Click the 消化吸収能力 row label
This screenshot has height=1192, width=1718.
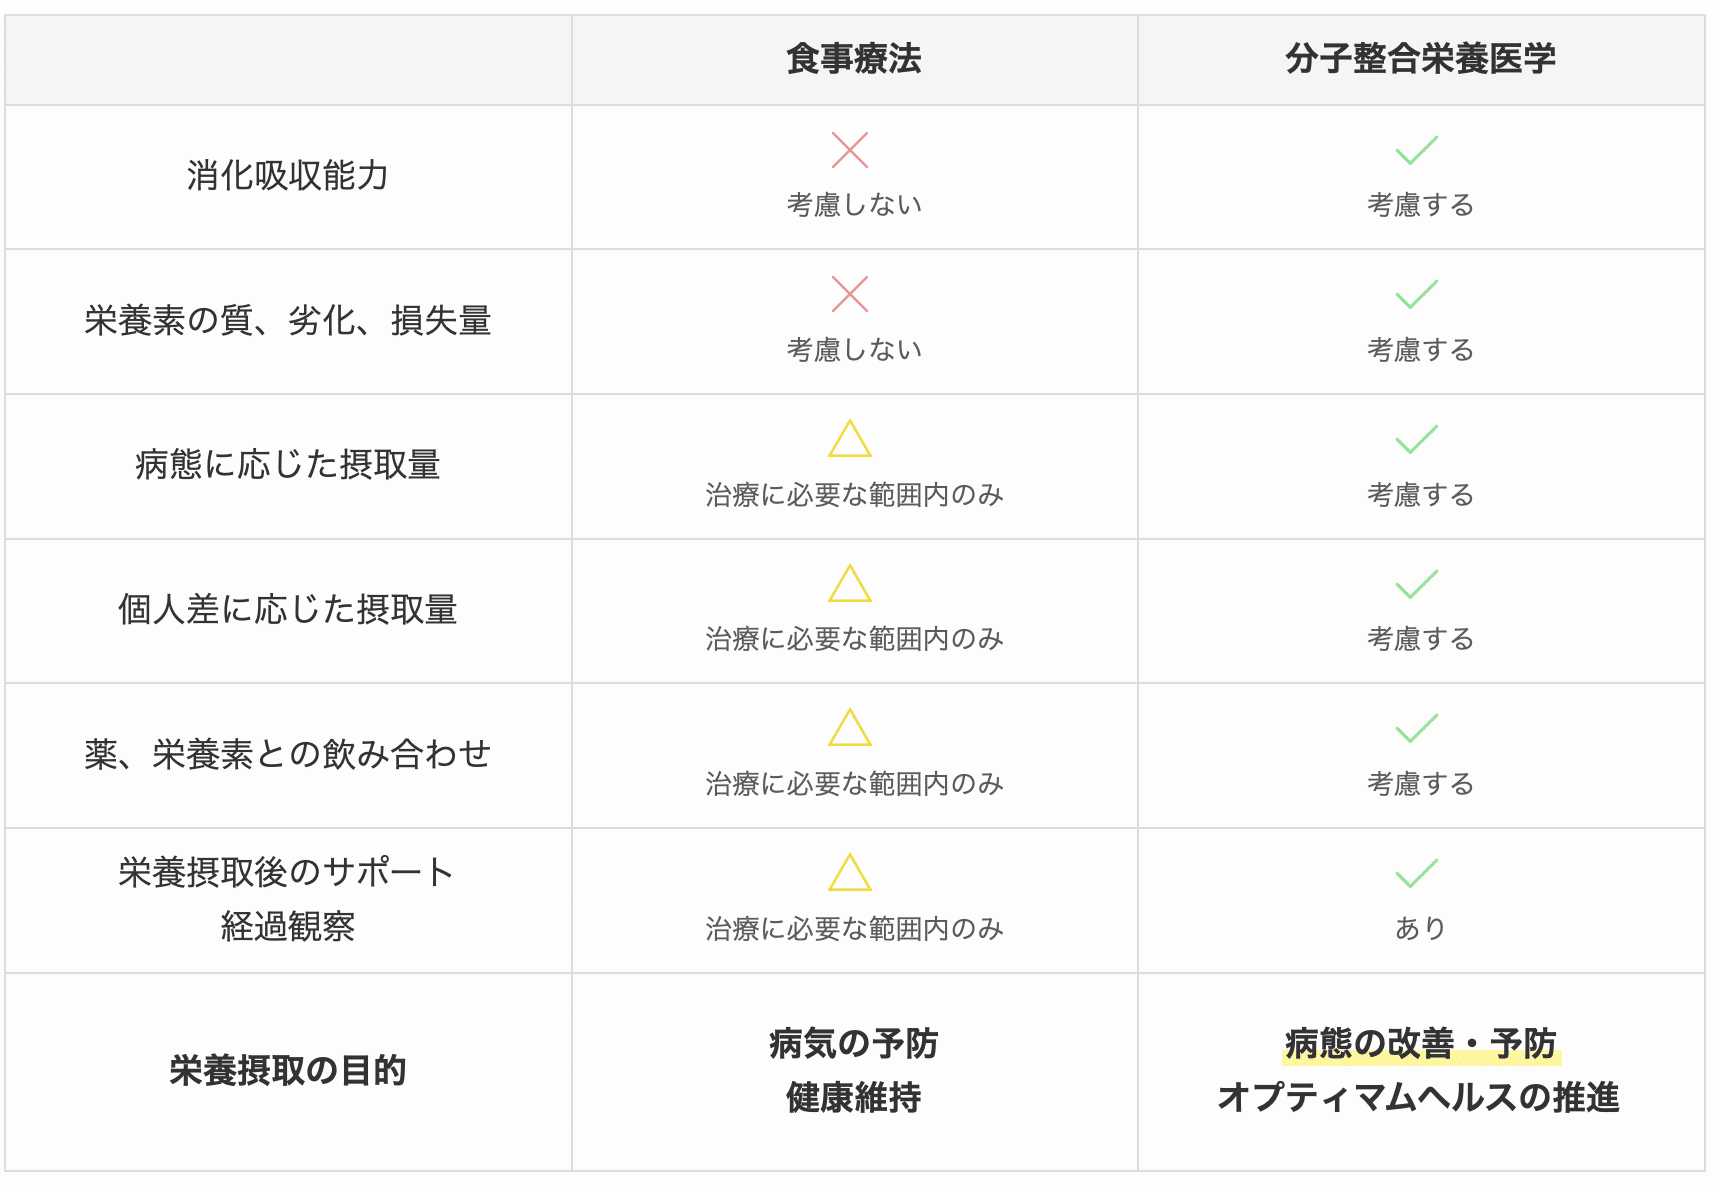click(x=287, y=176)
